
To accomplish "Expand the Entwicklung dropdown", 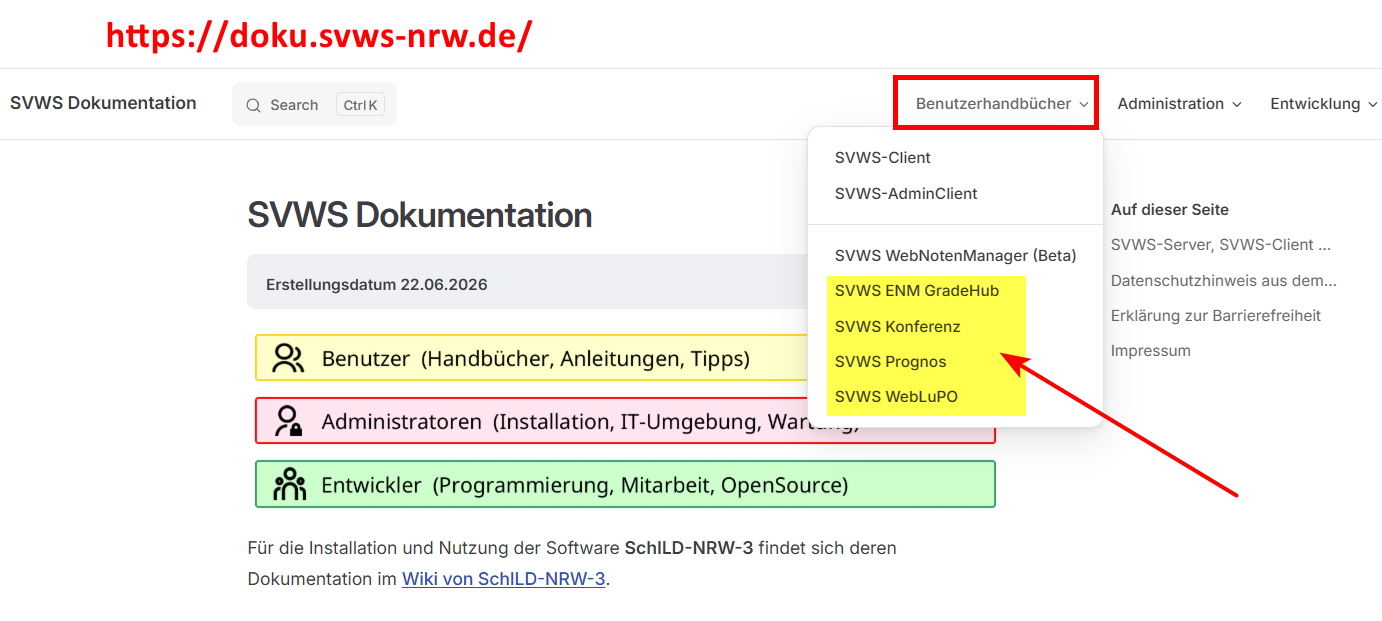I will [1323, 104].
